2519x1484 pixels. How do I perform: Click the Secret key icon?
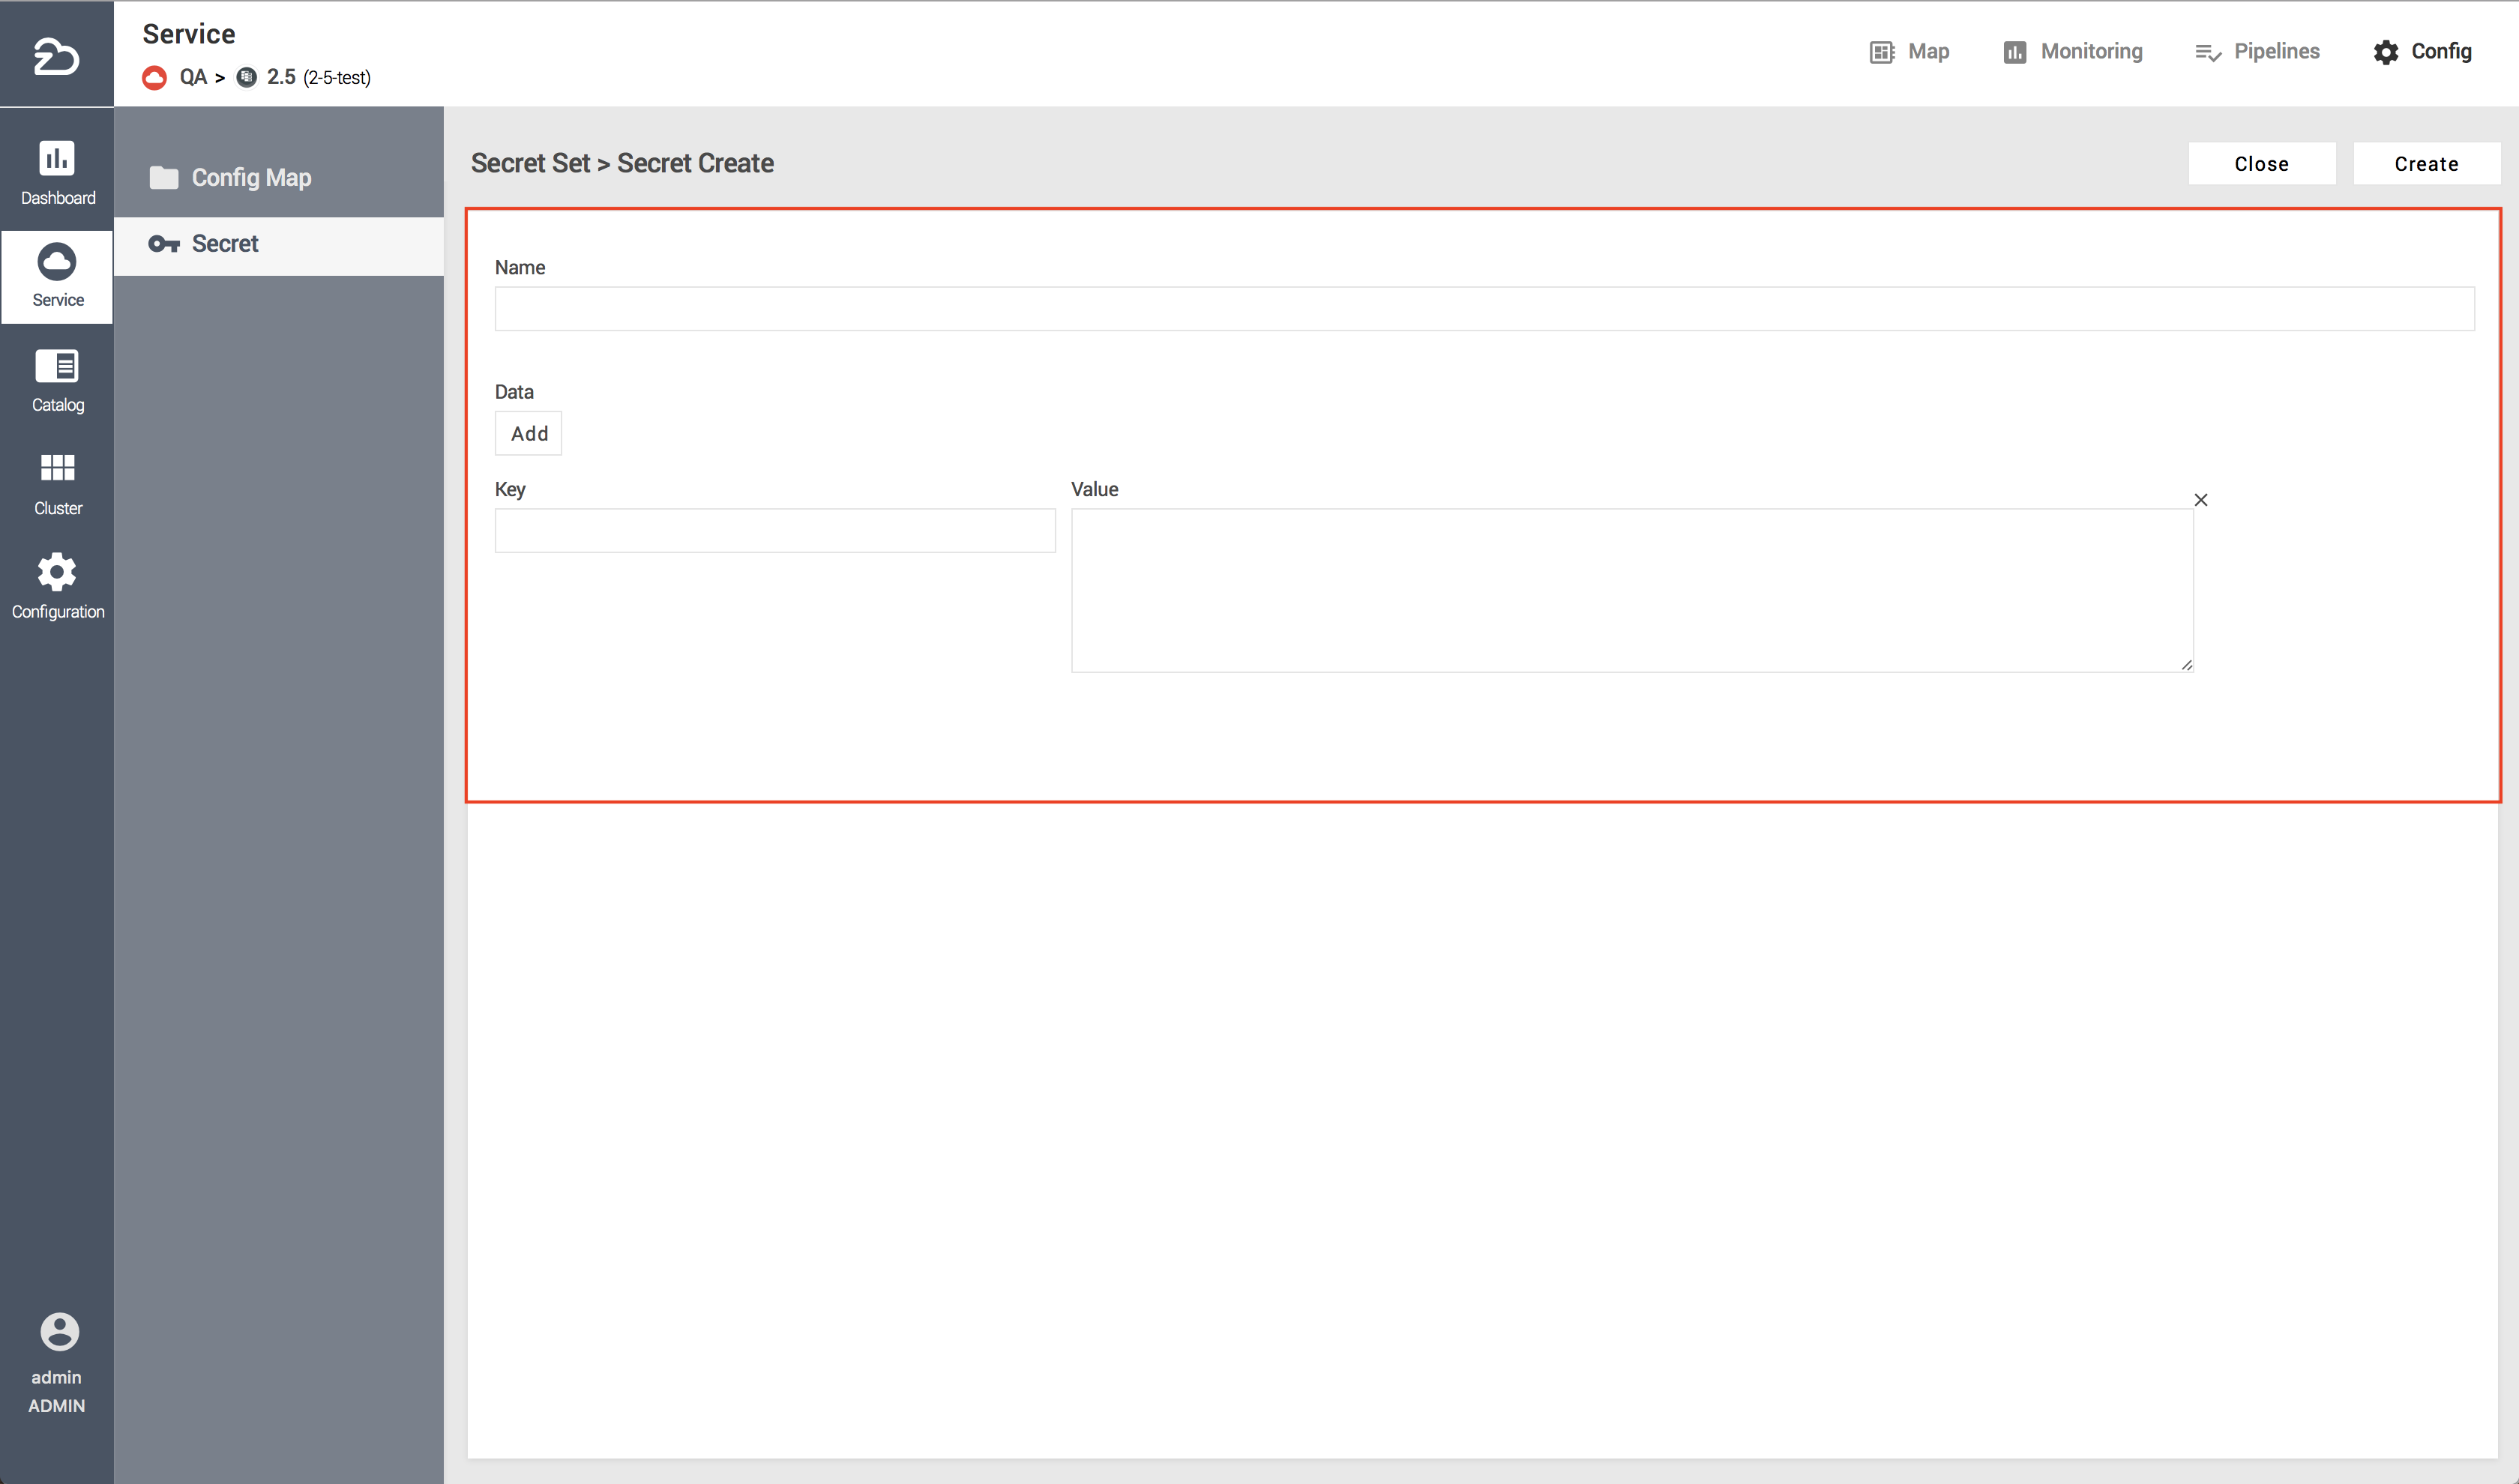click(x=164, y=244)
